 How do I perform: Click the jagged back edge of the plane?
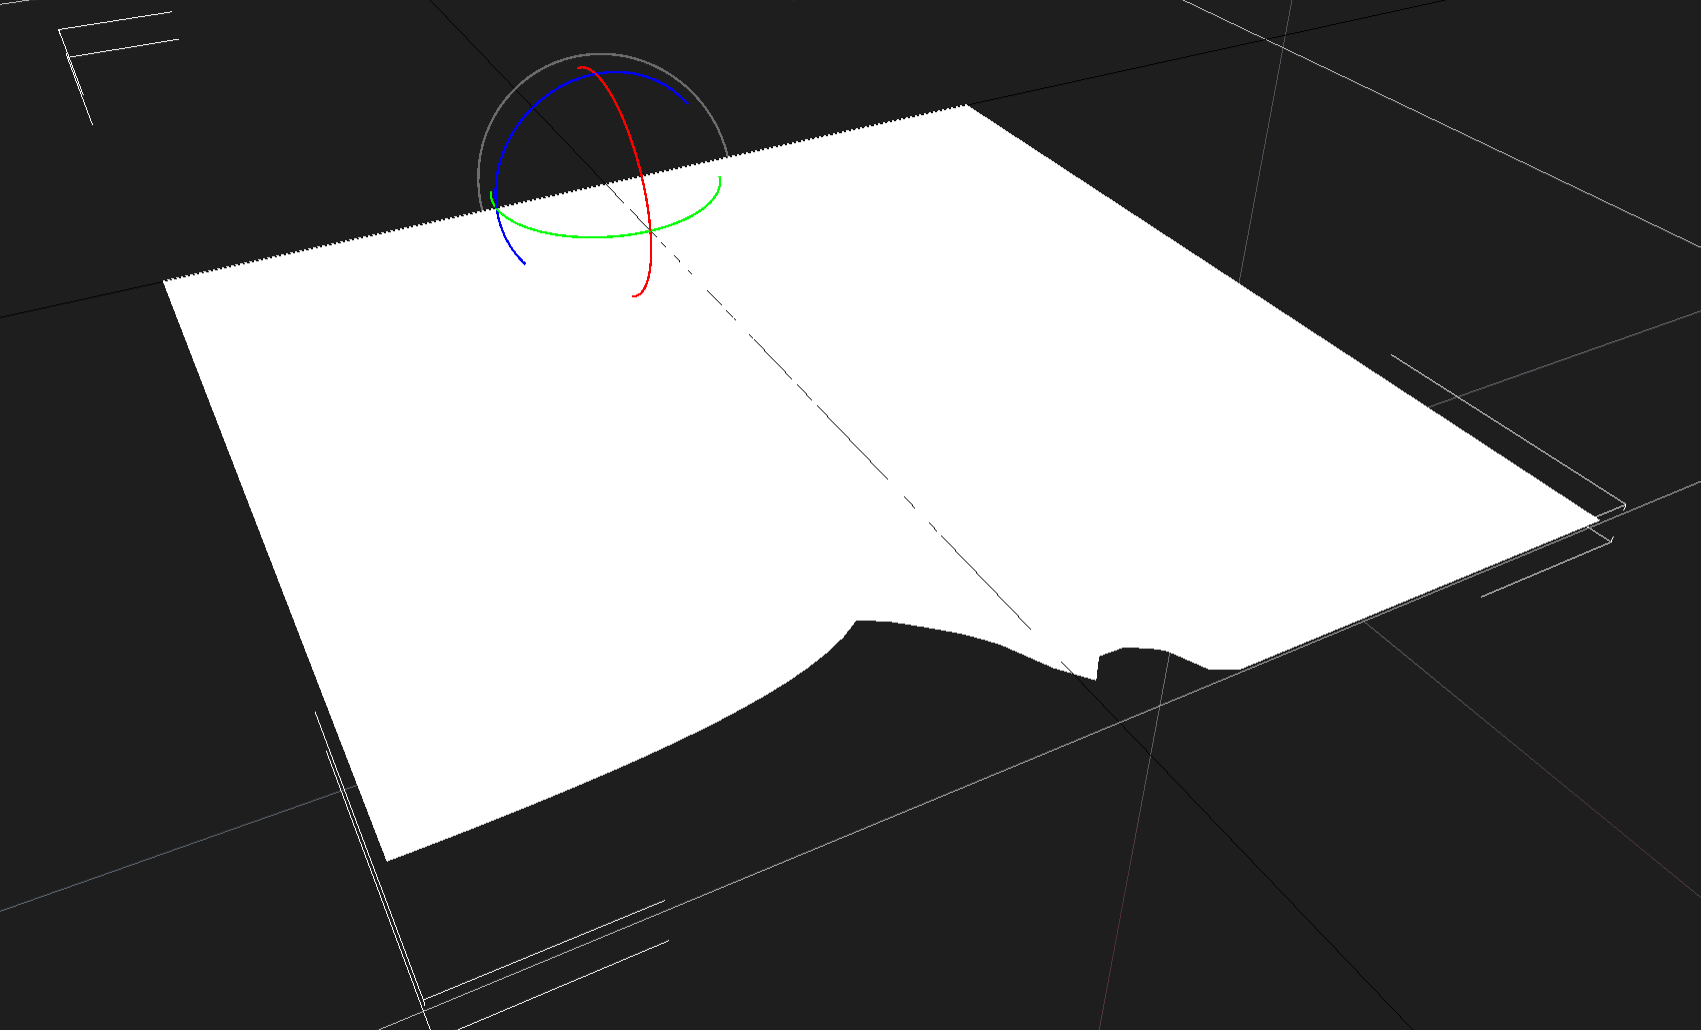[x=560, y=194]
